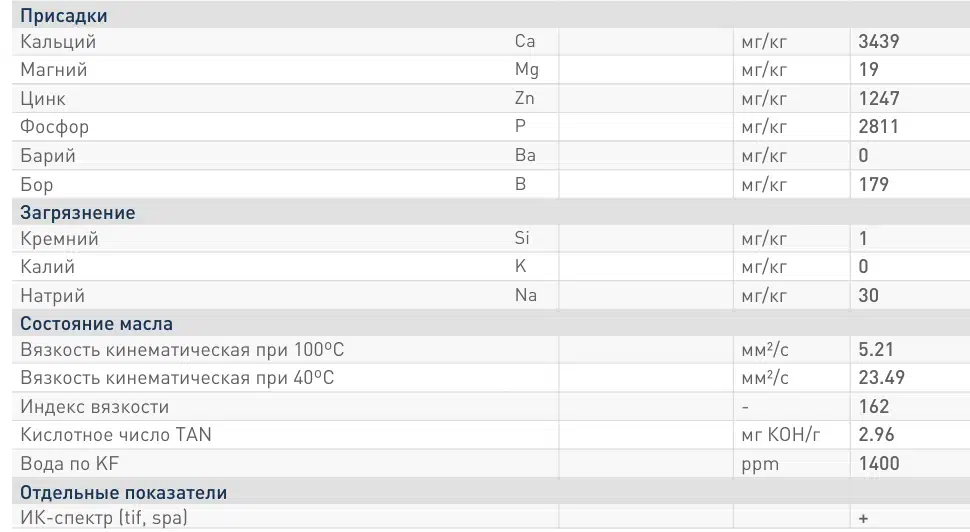This screenshot has width=970, height=532.
Task: Click the Кислотное число TAN value 2.96
Action: coord(876,434)
